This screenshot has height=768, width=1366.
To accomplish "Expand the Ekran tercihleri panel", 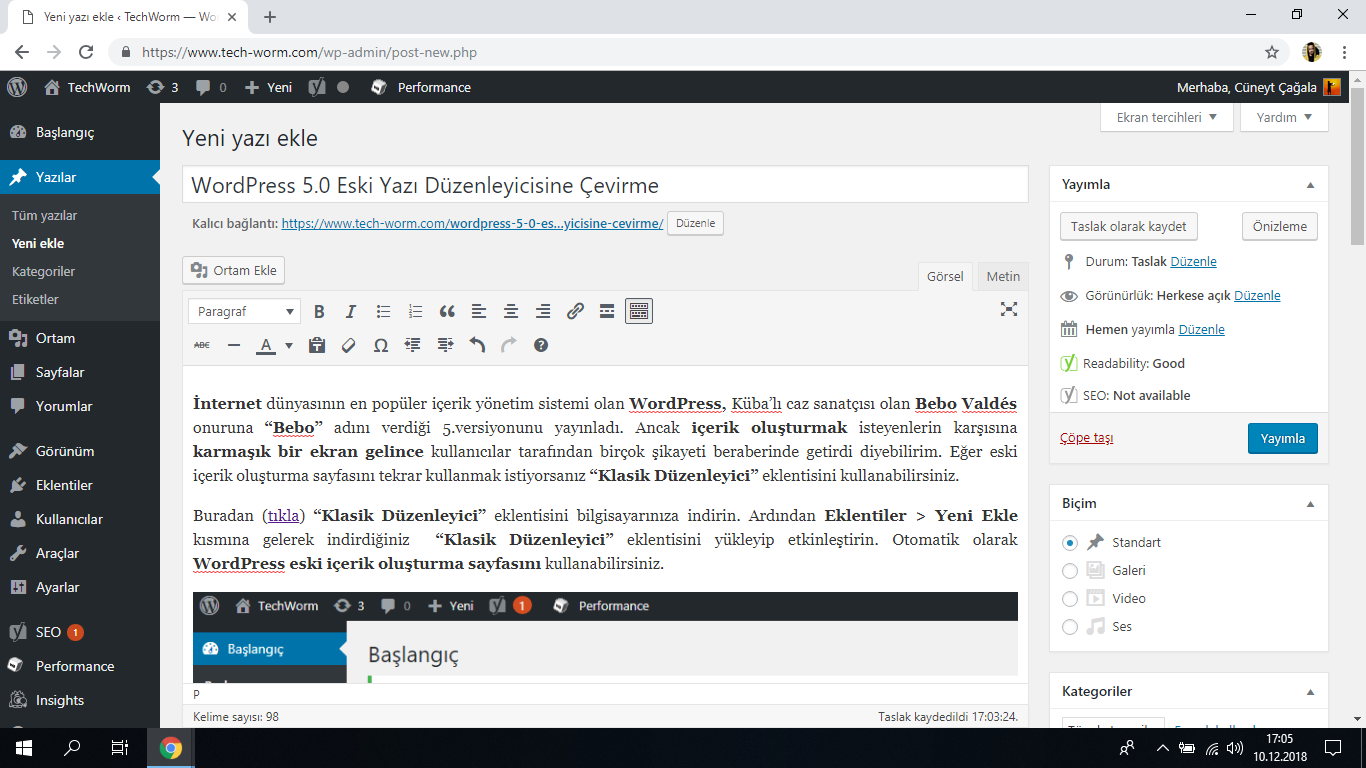I will [x=1166, y=117].
